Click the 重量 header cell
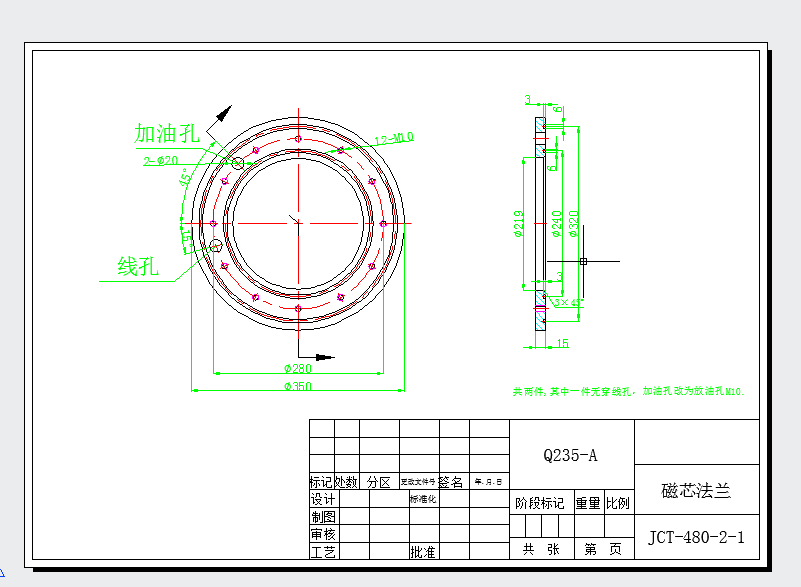 coord(588,503)
